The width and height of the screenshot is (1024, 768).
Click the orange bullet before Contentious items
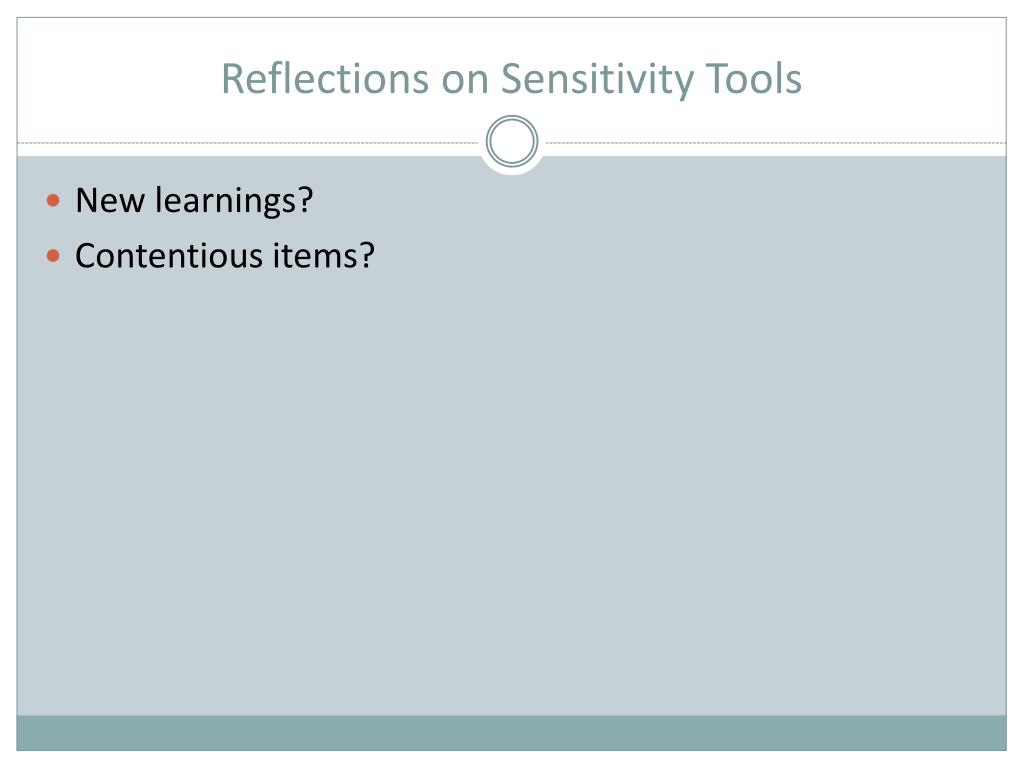click(54, 257)
